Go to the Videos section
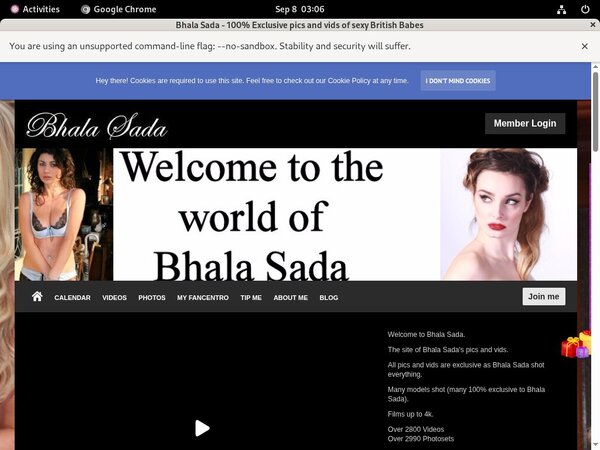Viewport: 600px width, 450px height. pyautogui.click(x=114, y=298)
